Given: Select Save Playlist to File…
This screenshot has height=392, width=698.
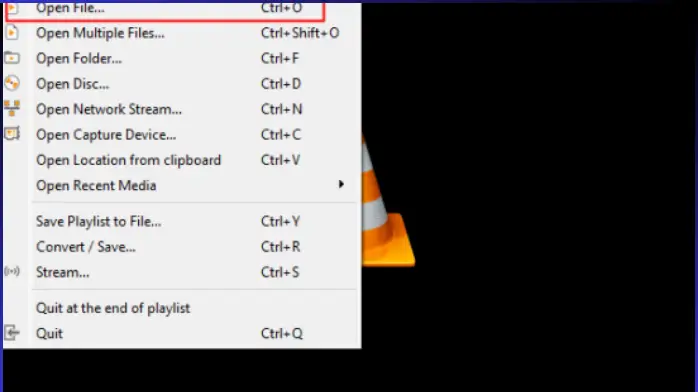Looking at the screenshot, I should point(182,221).
